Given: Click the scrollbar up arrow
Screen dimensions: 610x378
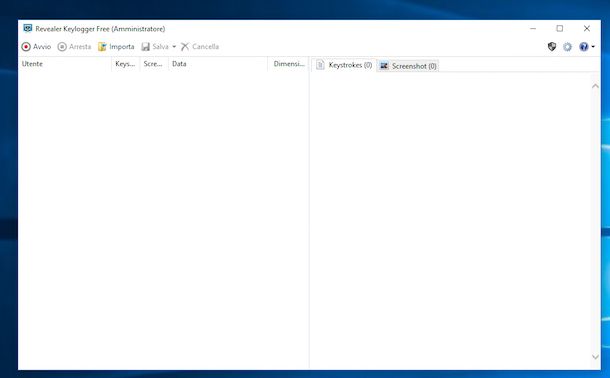Looking at the screenshot, I should [595, 86].
